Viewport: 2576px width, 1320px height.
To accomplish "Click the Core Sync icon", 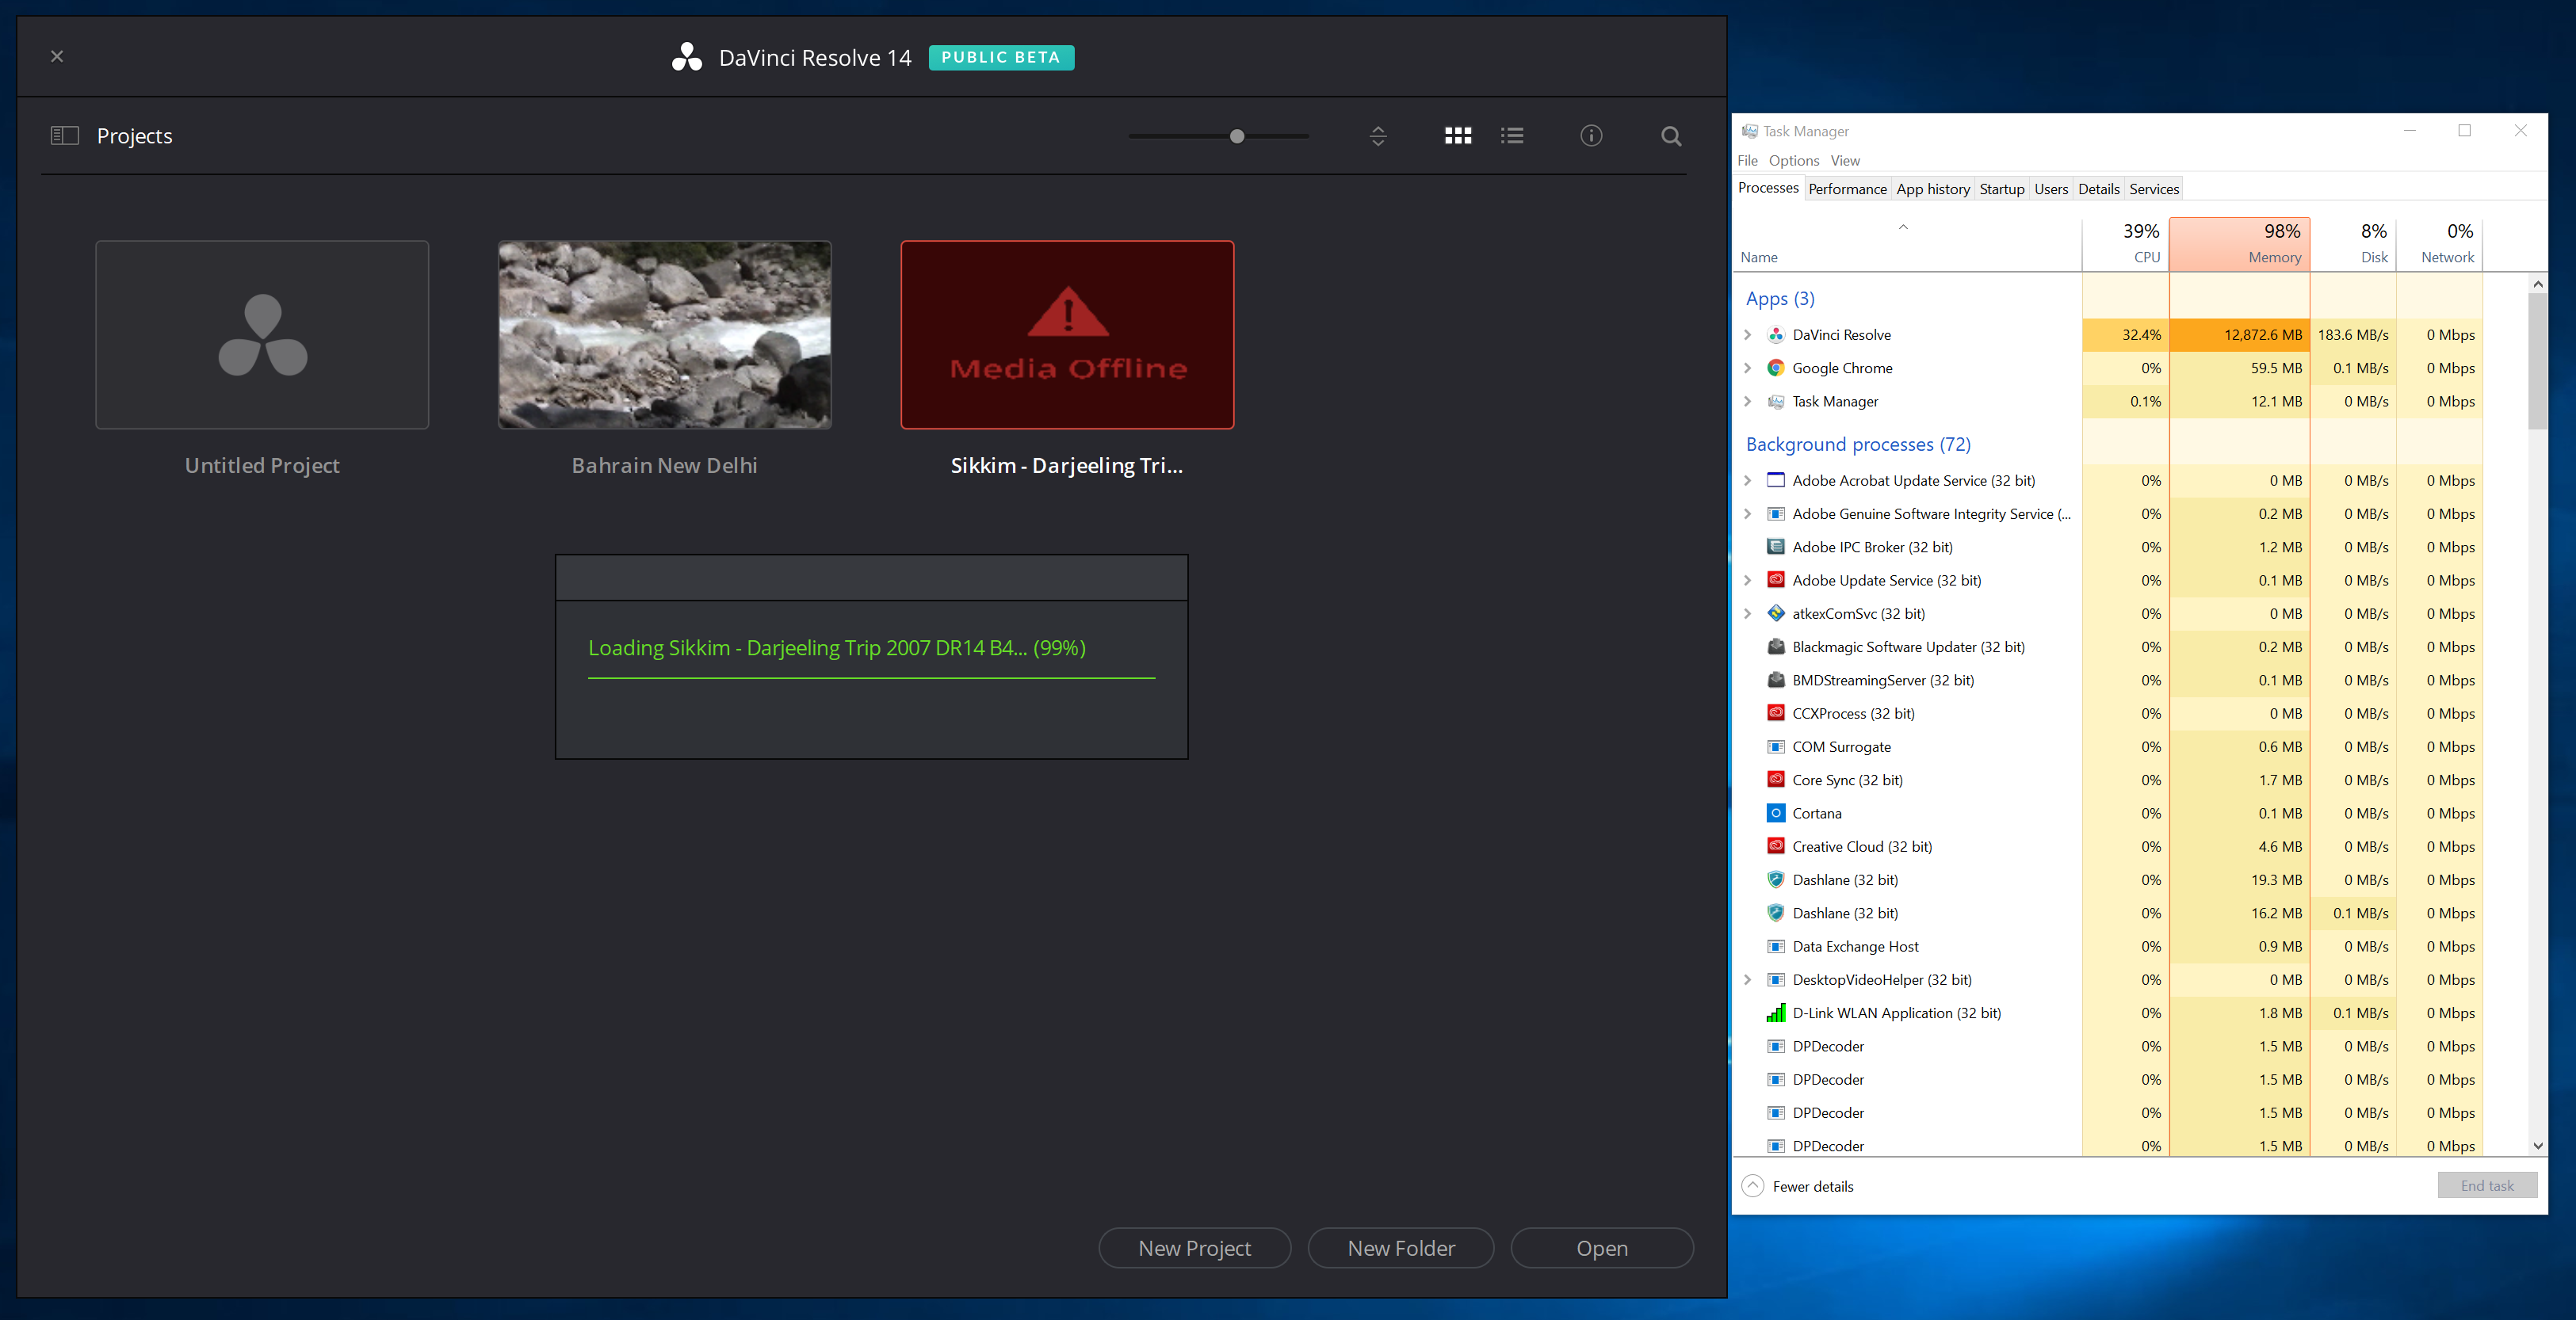I will pos(1775,780).
